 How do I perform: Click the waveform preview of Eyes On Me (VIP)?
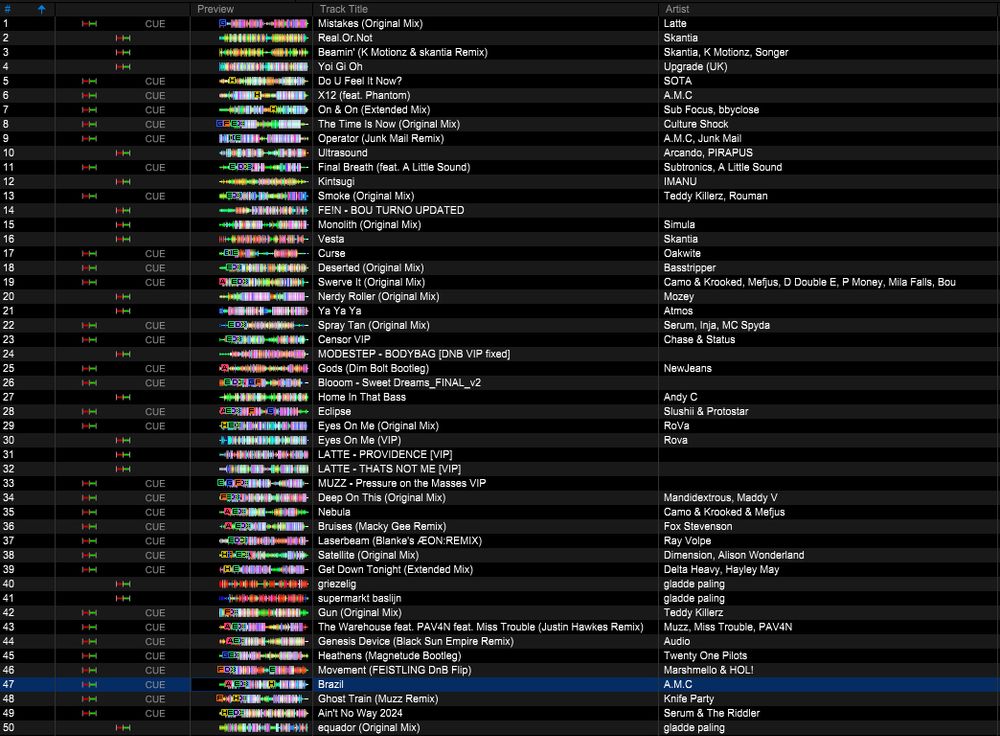pos(263,441)
